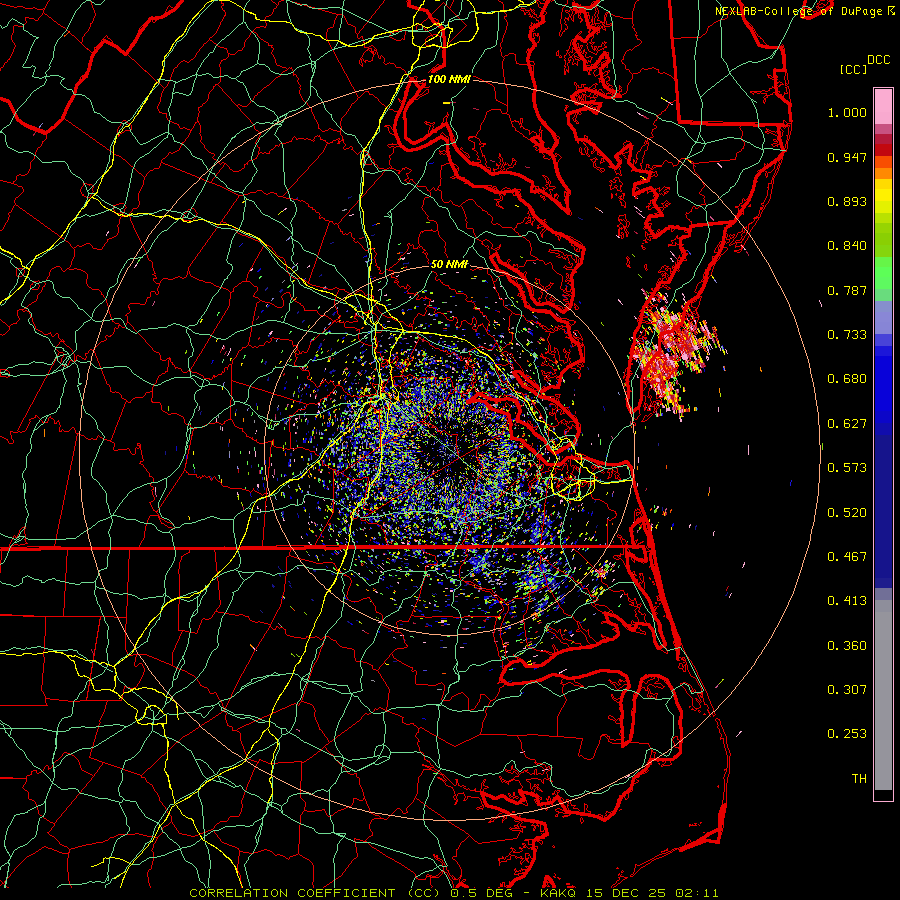The height and width of the screenshot is (900, 900).
Task: Select the 0.787 scale value
Action: [x=847, y=290]
